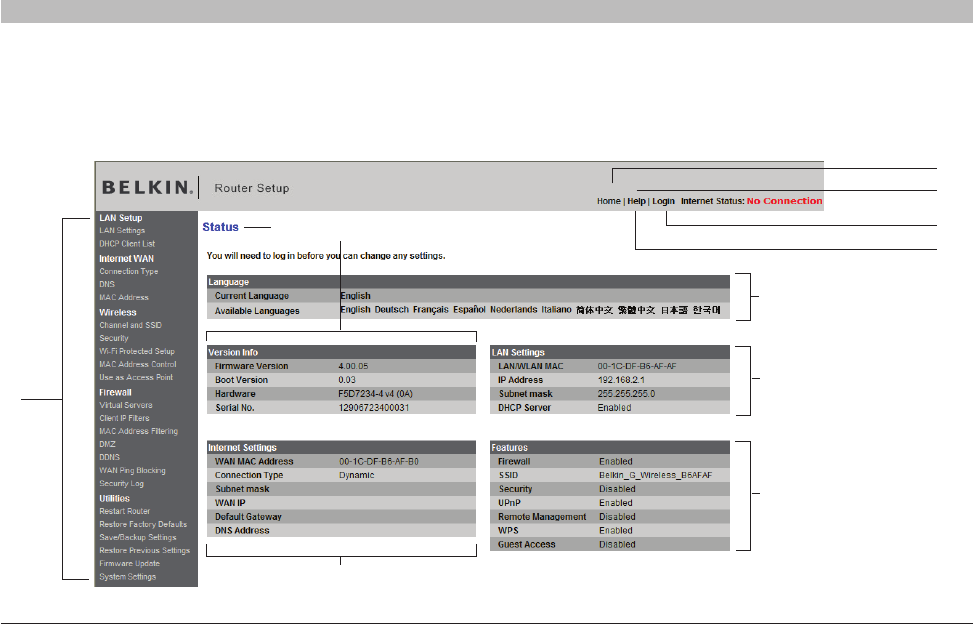The width and height of the screenshot is (973, 624).
Task: Go to Channel and SSID settings
Action: click(130, 325)
